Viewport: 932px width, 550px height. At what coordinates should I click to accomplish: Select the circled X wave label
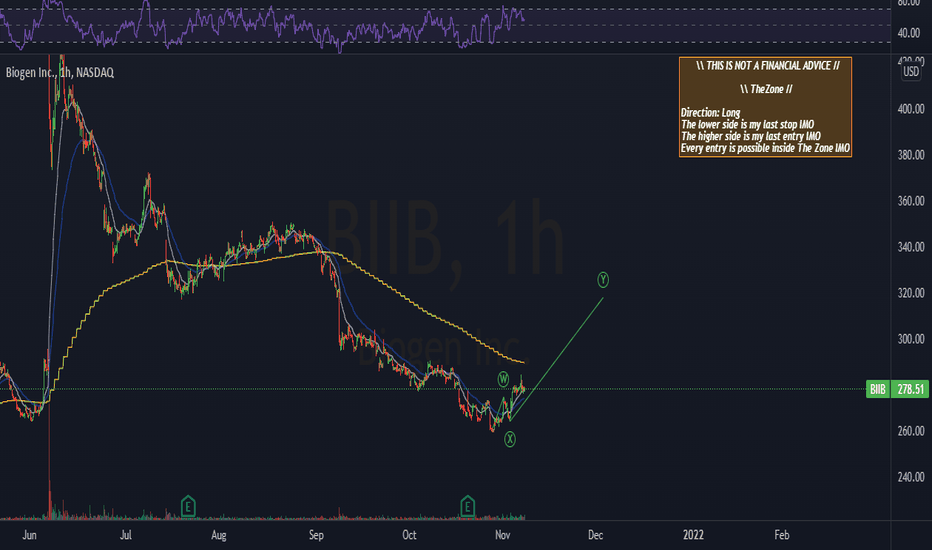tap(509, 439)
